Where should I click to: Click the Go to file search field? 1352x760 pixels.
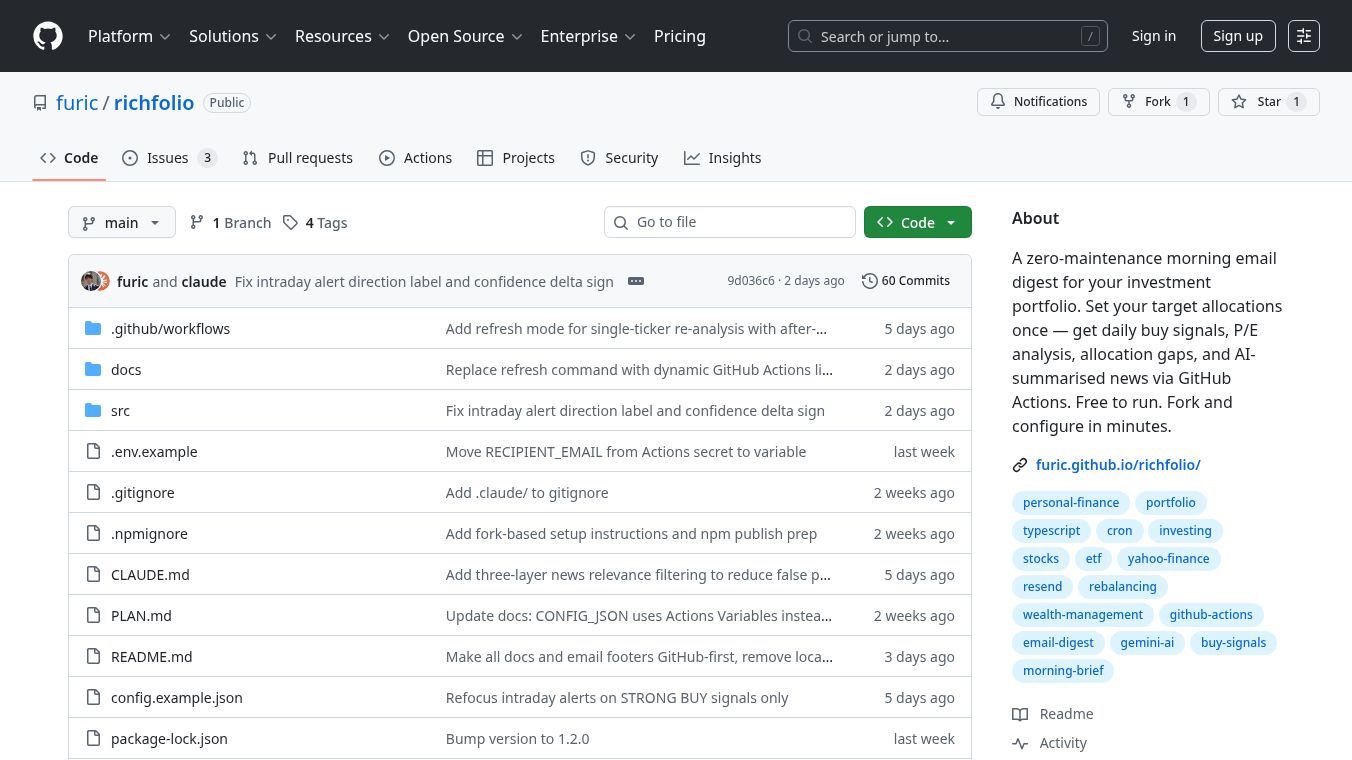[x=730, y=222]
